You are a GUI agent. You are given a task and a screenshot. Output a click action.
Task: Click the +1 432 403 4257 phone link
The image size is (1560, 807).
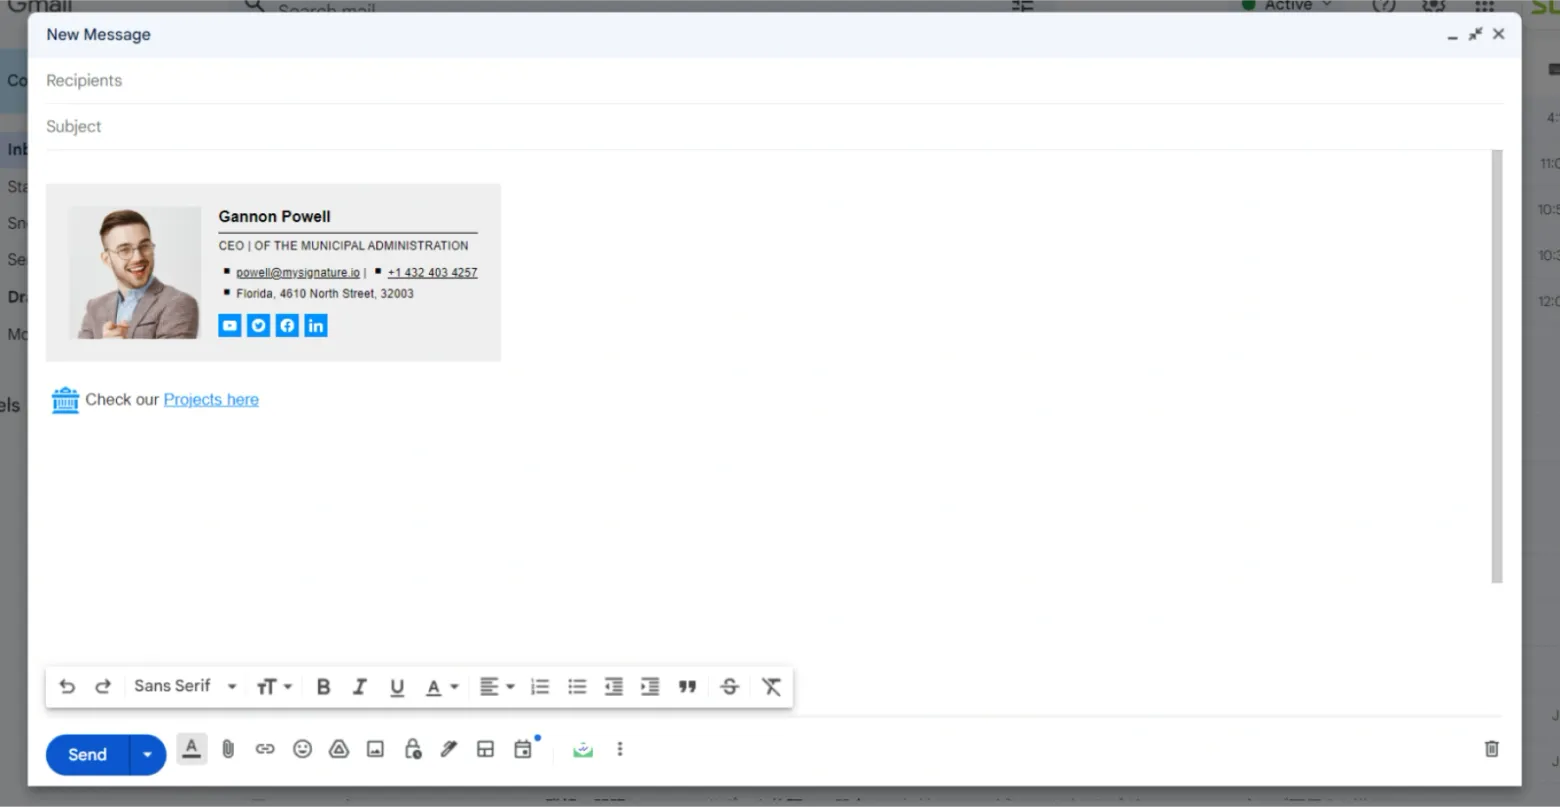tap(432, 272)
